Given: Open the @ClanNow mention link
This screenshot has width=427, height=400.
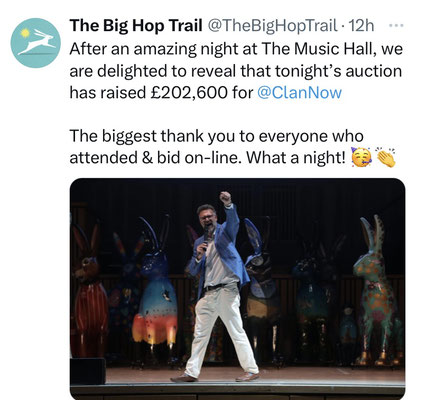Looking at the screenshot, I should 299,93.
